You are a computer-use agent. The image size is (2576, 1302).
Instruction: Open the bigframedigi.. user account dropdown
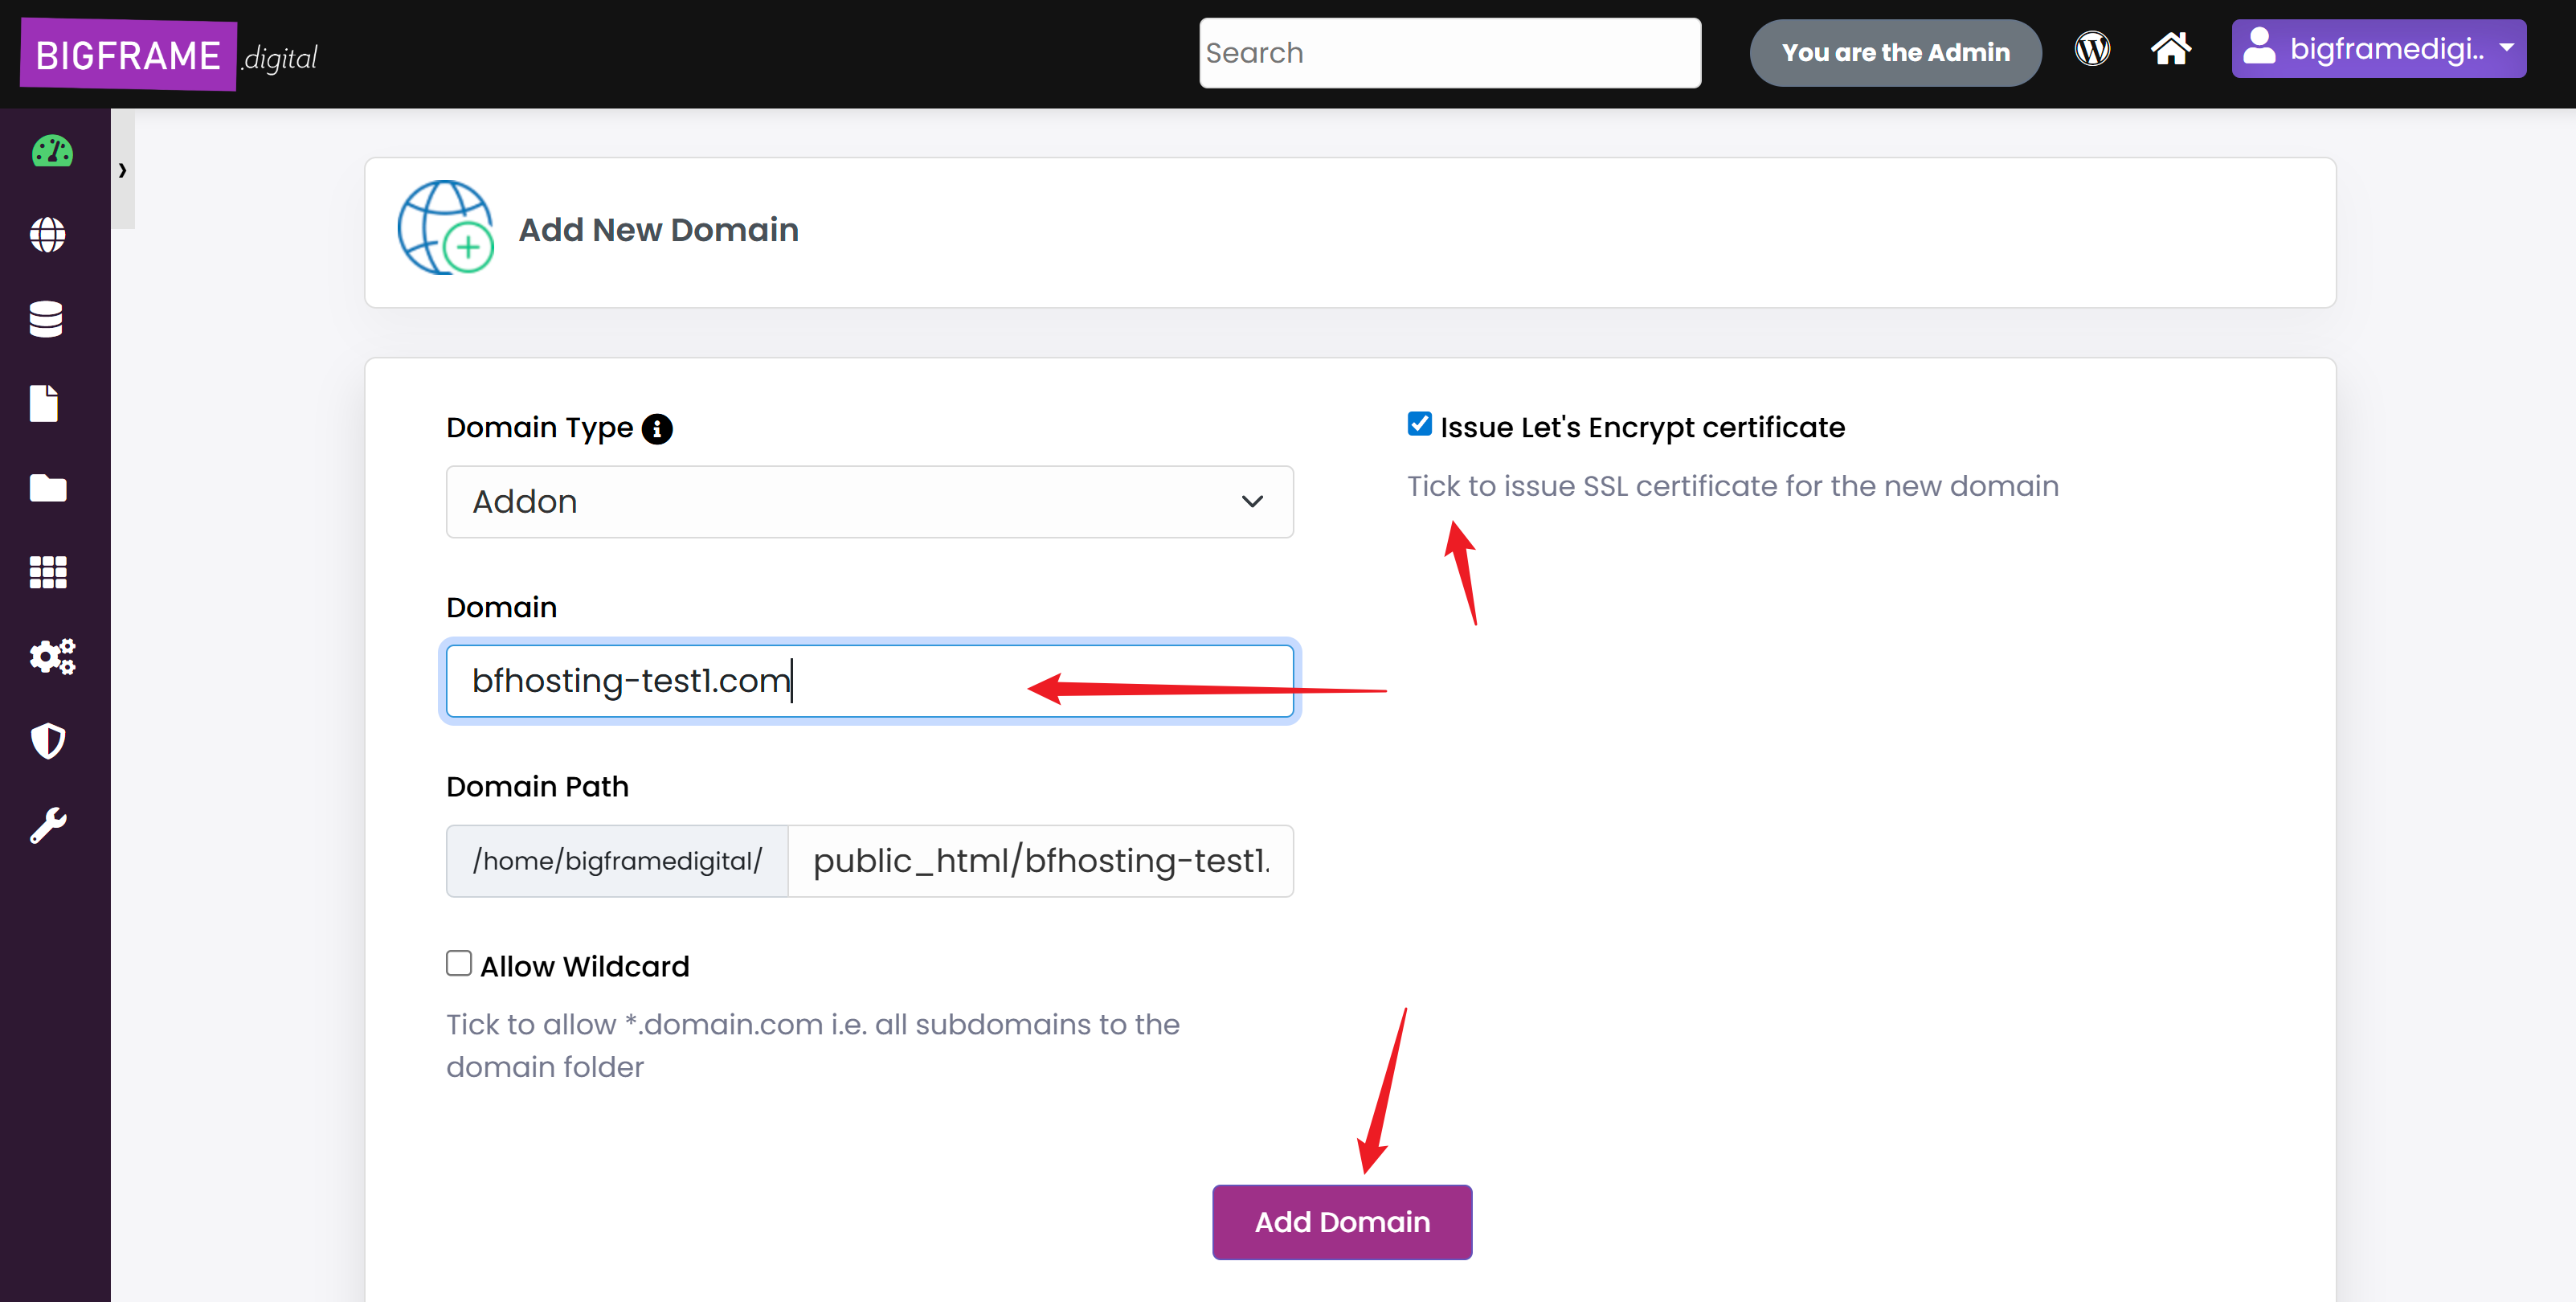coord(2378,49)
